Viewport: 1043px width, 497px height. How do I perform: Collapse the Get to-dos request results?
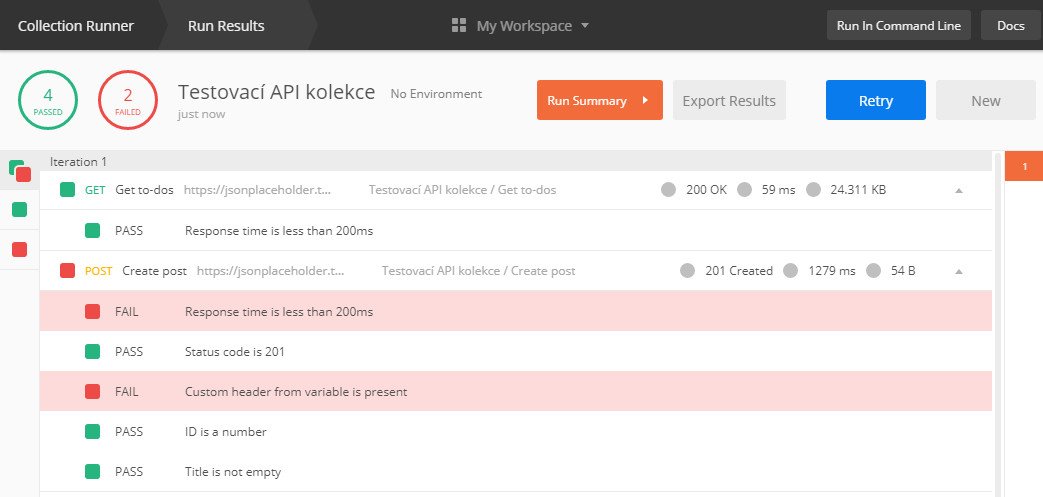tap(959, 190)
